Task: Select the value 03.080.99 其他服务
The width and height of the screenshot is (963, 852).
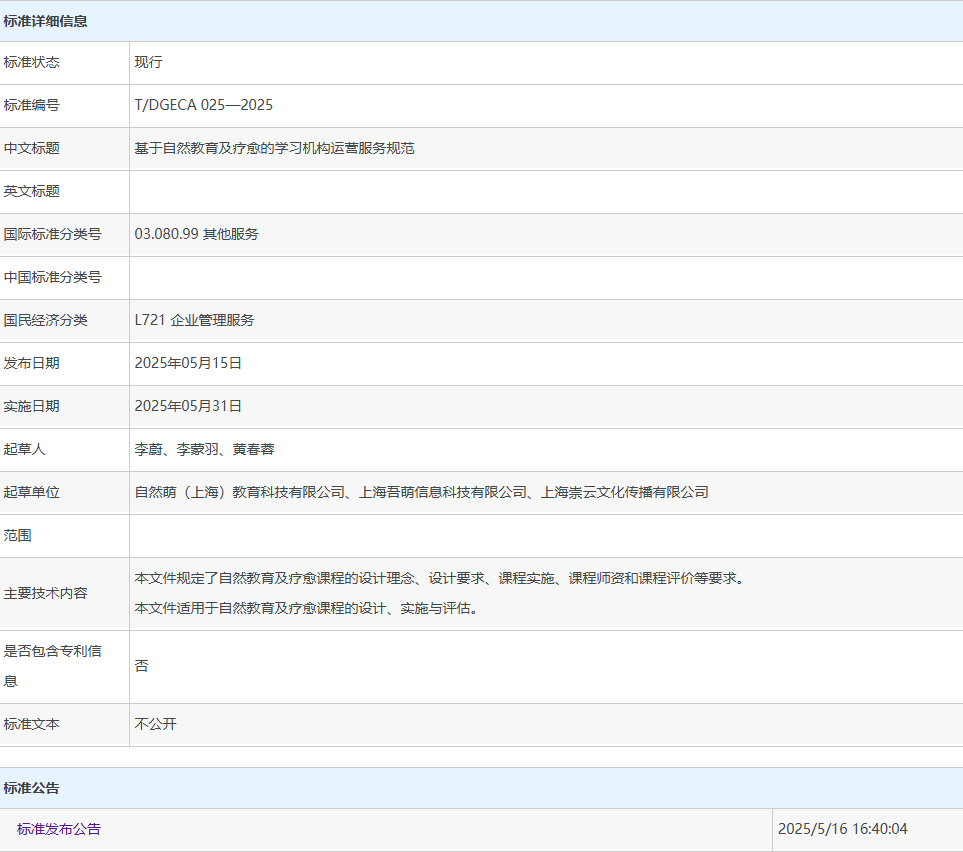Action: (197, 234)
